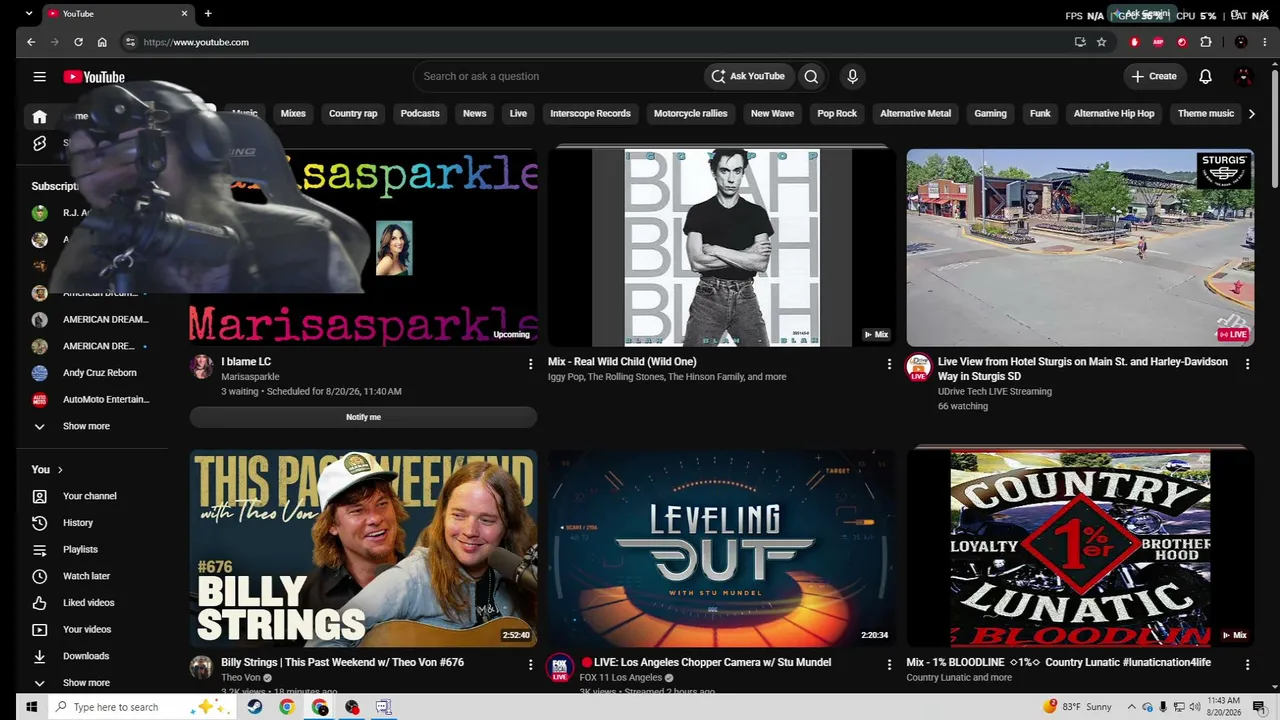Open UDrive Tech LIVE Streaming channel avatar
This screenshot has width=1280, height=720.
tap(918, 367)
